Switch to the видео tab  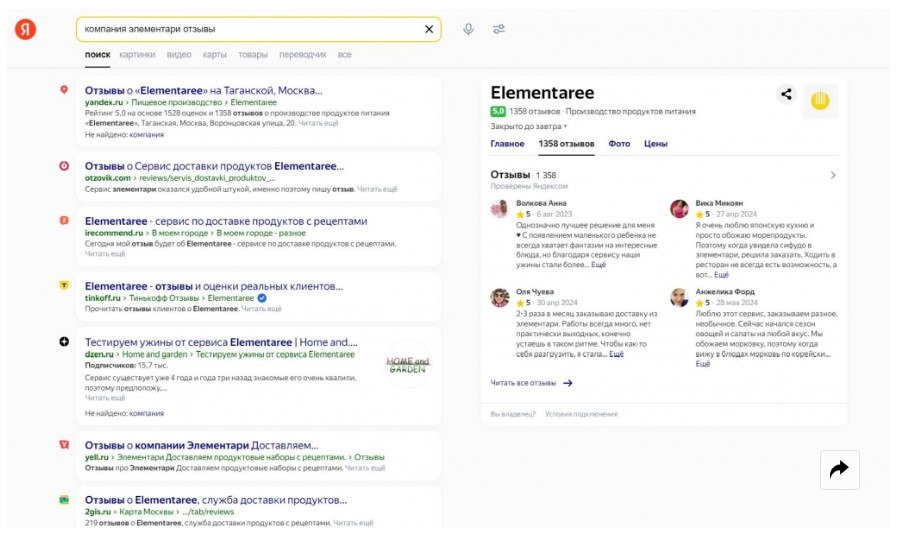point(179,55)
